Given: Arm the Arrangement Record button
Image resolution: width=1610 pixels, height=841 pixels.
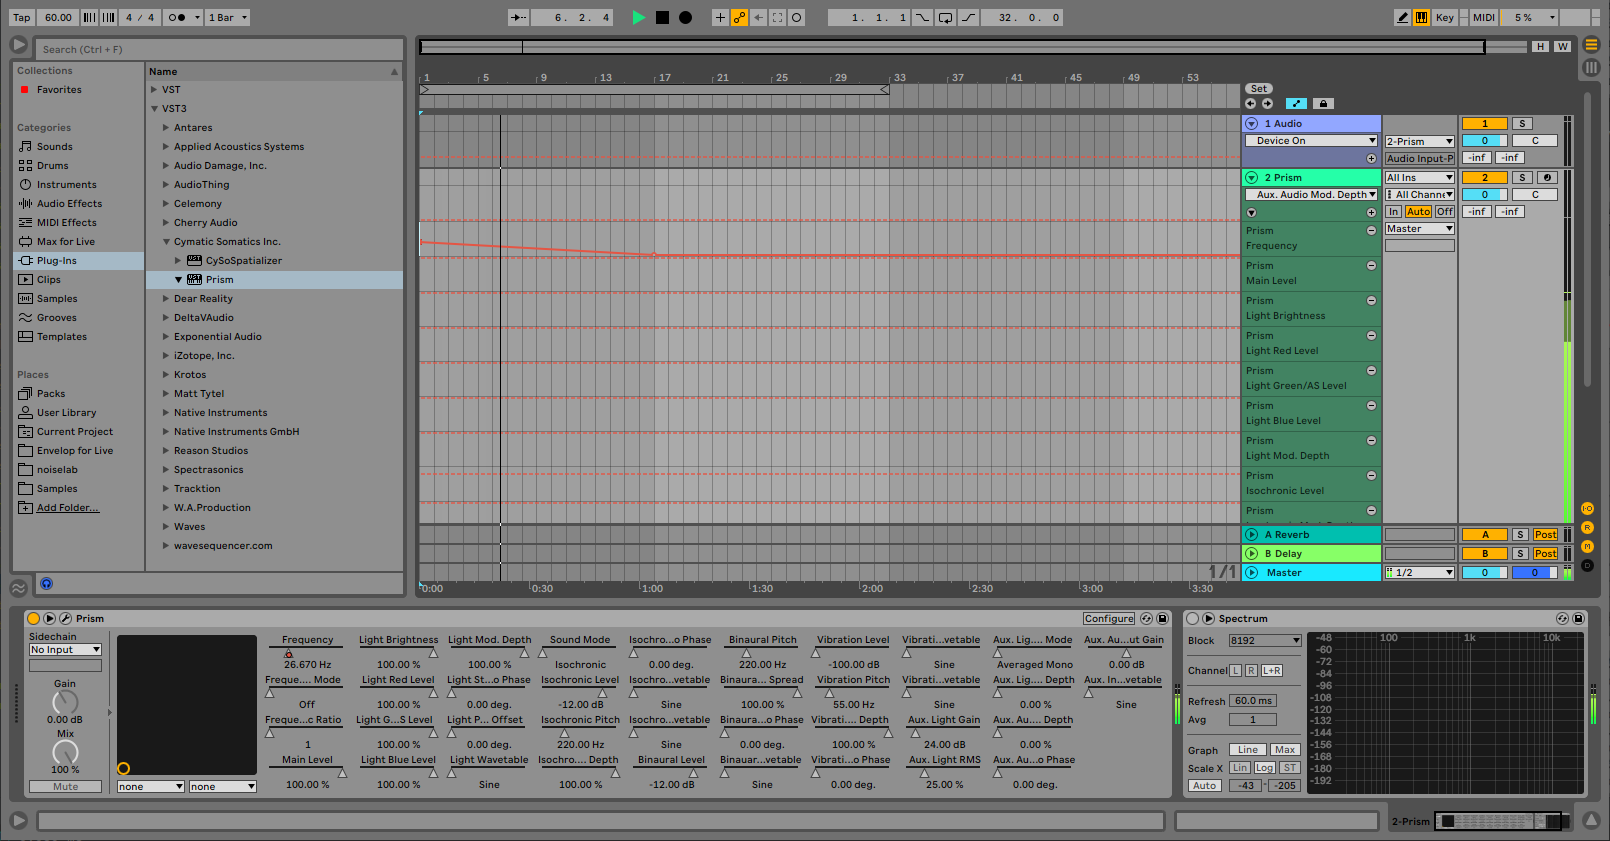Looking at the screenshot, I should tap(685, 17).
